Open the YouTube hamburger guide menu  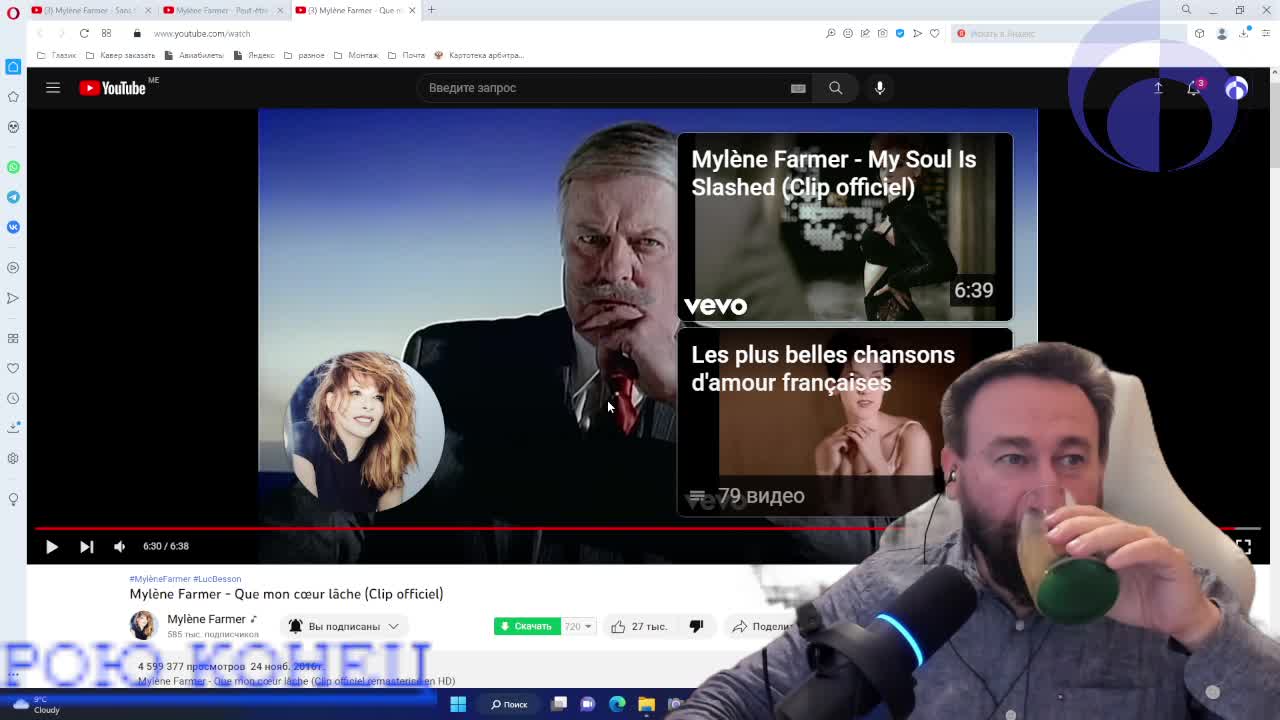point(53,88)
